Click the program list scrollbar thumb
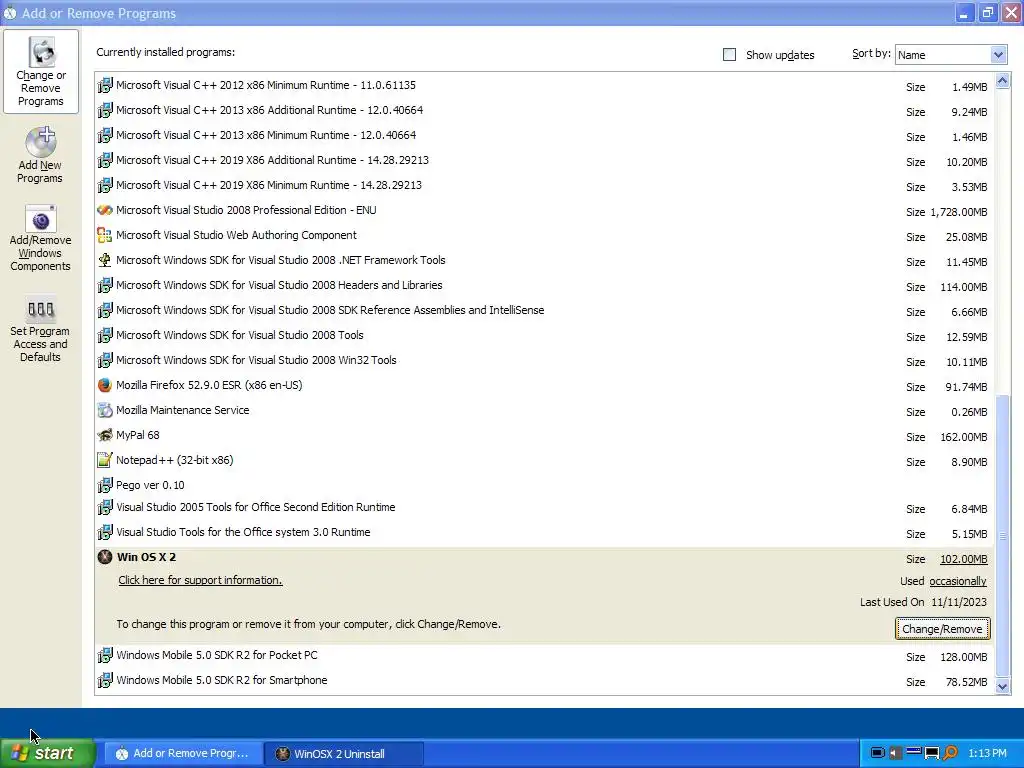 click(x=1002, y=536)
